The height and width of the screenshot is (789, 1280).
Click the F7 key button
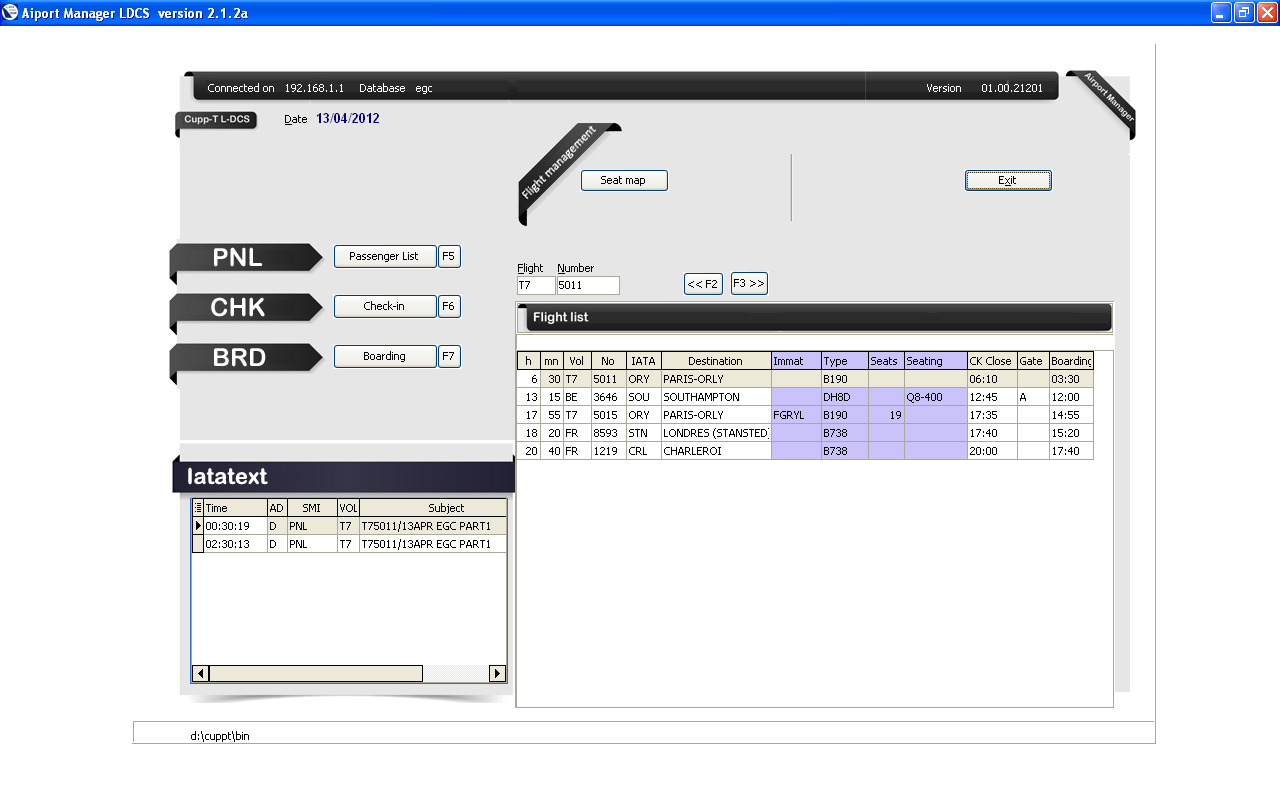click(449, 357)
